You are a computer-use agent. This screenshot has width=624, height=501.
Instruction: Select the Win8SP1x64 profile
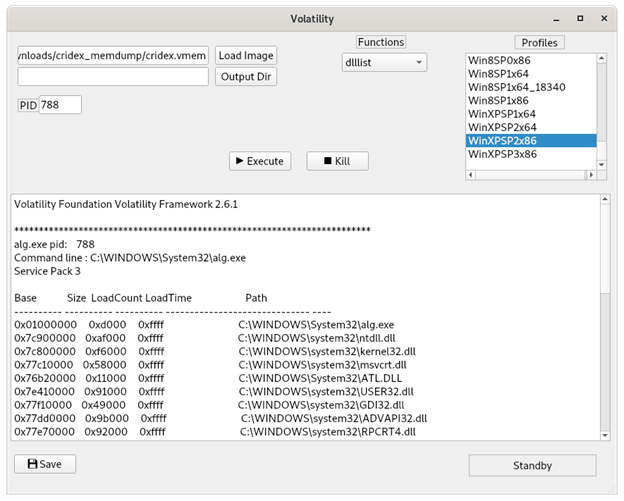(531, 74)
